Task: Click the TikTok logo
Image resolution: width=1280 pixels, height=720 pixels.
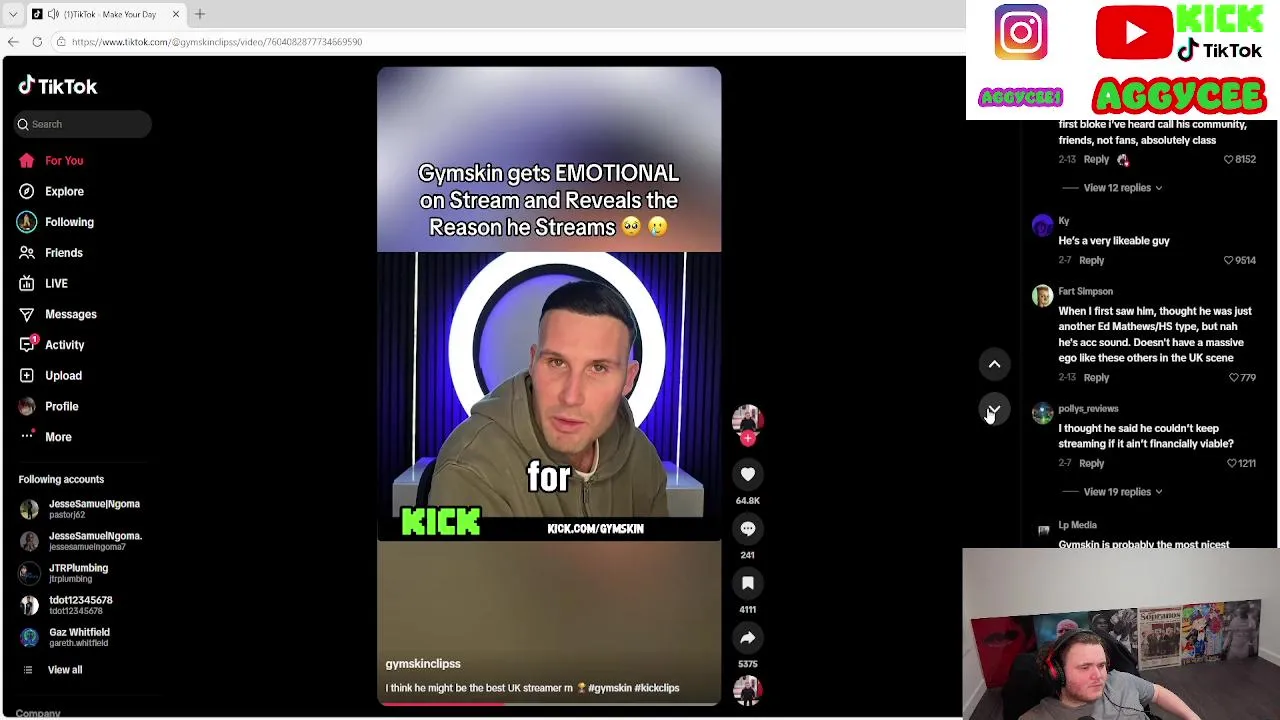Action: pyautogui.click(x=57, y=87)
